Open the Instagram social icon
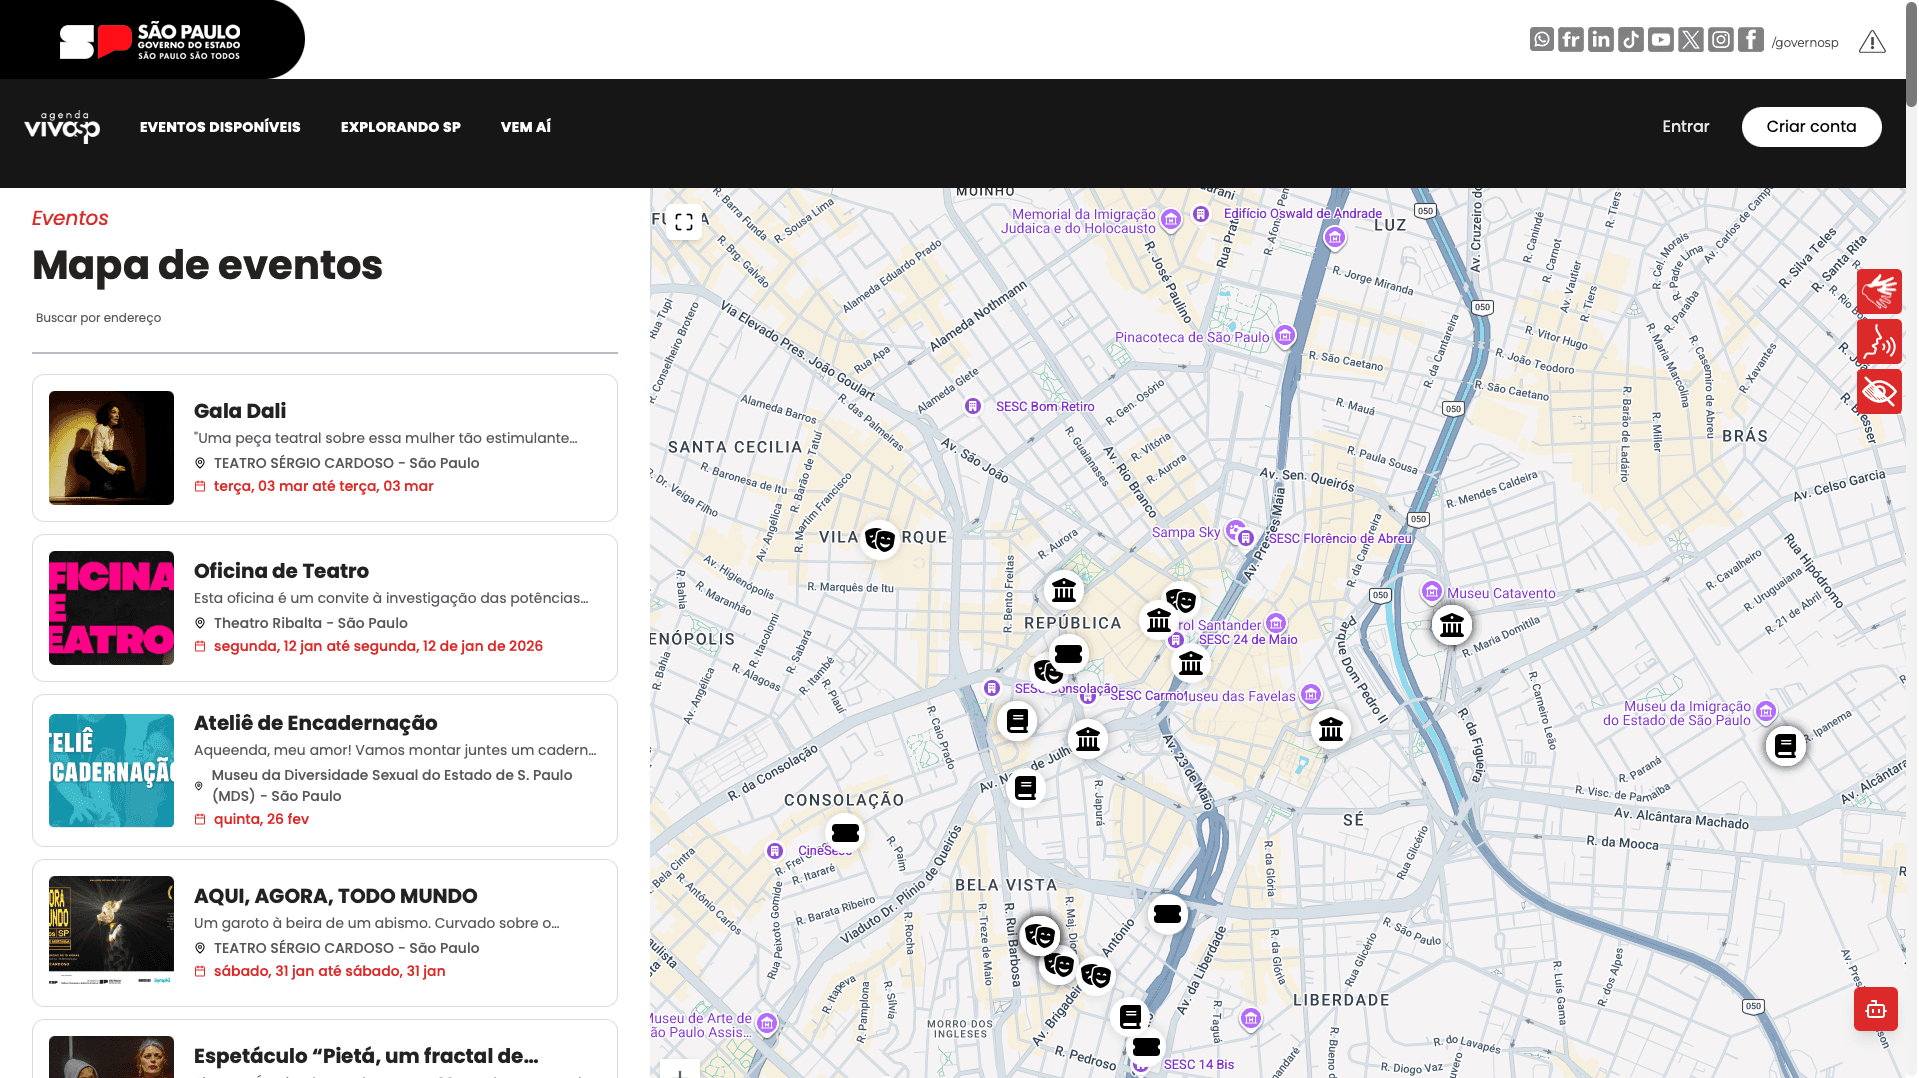 1721,40
